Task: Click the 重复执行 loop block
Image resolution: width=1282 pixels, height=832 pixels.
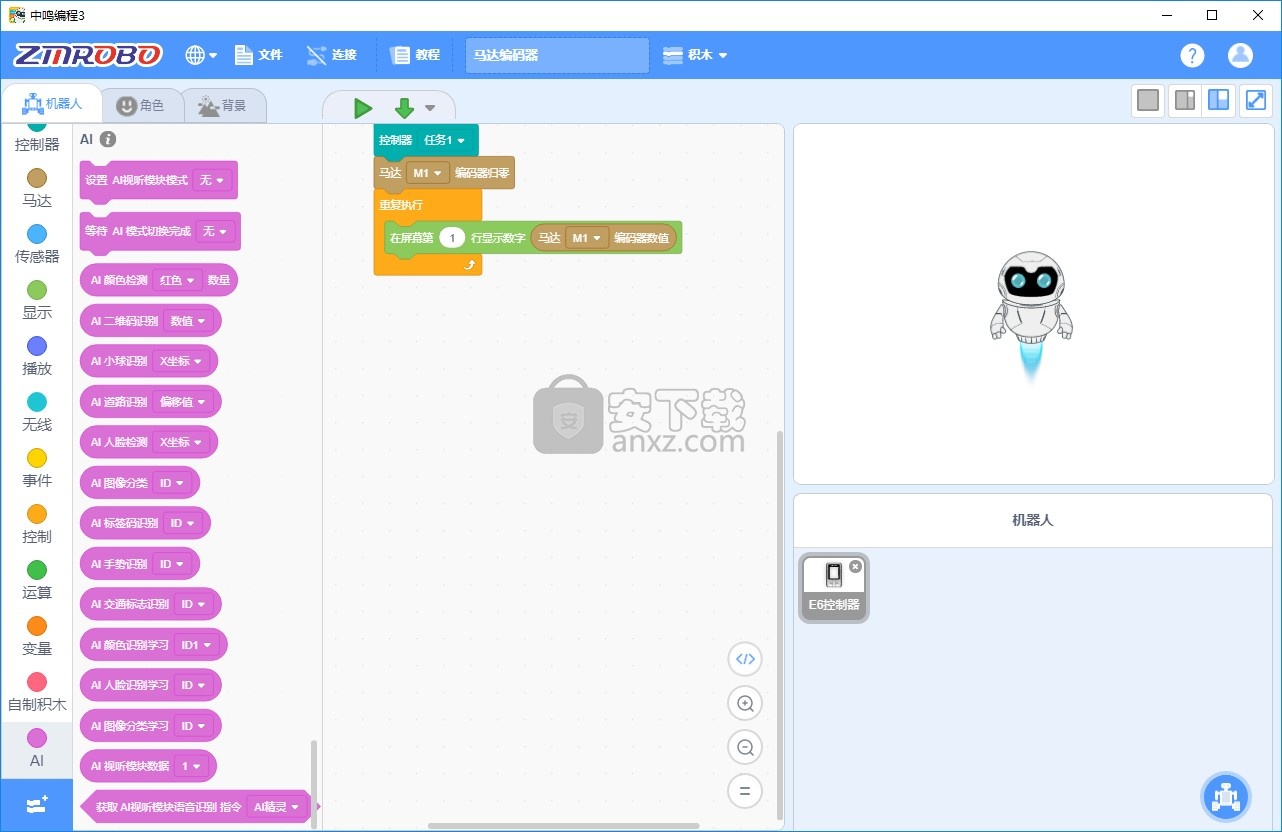Action: 401,204
